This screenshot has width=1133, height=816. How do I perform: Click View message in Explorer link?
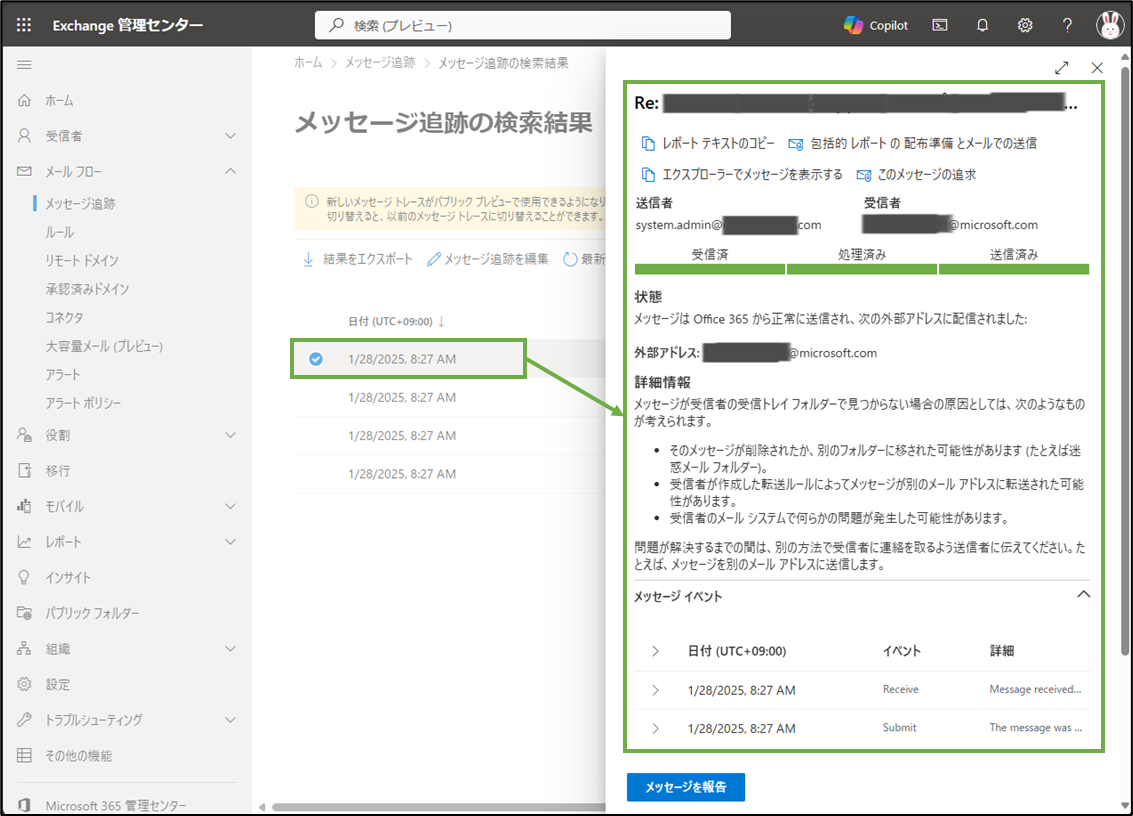[742, 174]
